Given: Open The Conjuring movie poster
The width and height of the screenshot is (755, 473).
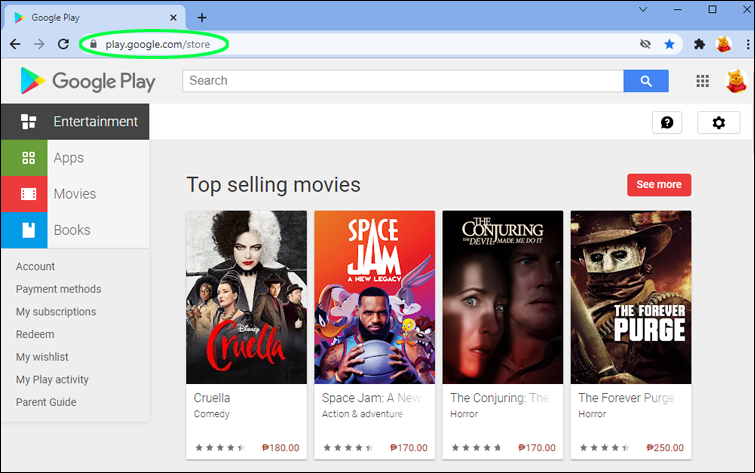Looking at the screenshot, I should coord(503,297).
